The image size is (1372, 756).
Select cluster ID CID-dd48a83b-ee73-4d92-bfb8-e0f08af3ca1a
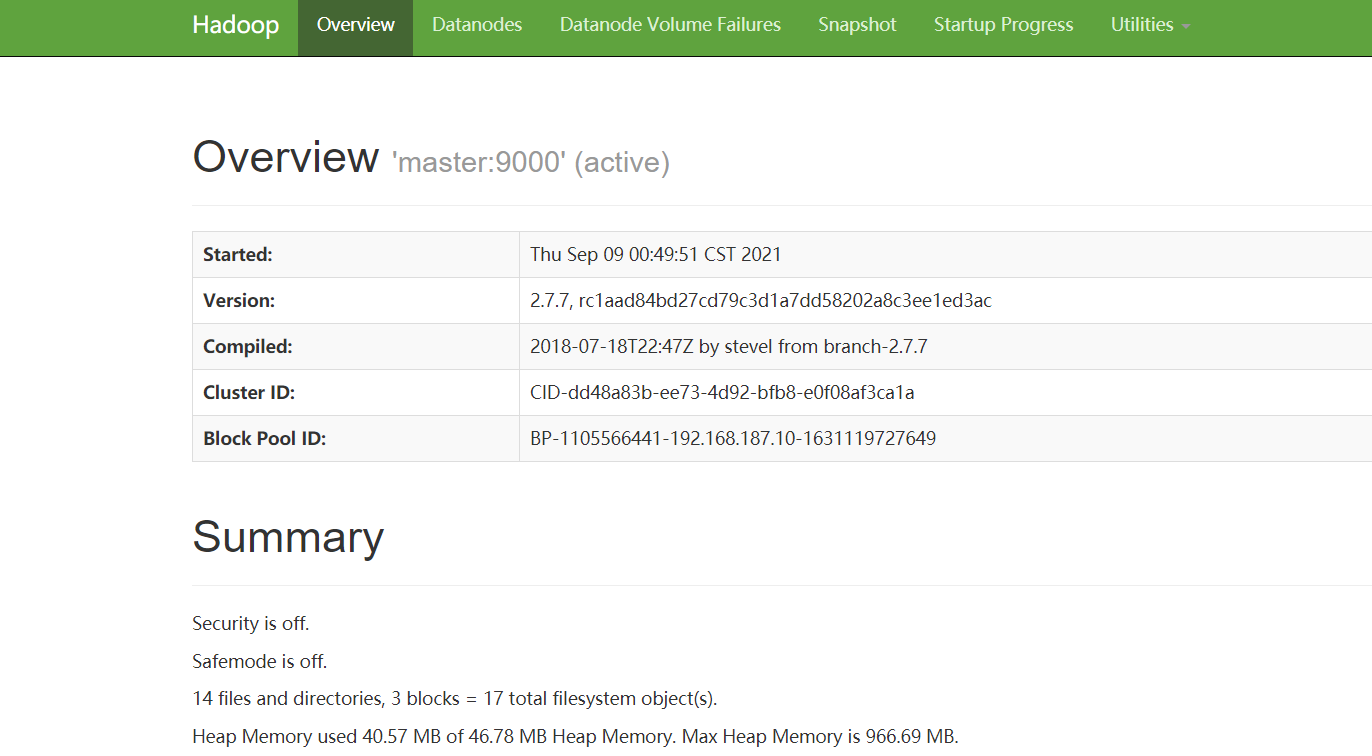tap(722, 393)
